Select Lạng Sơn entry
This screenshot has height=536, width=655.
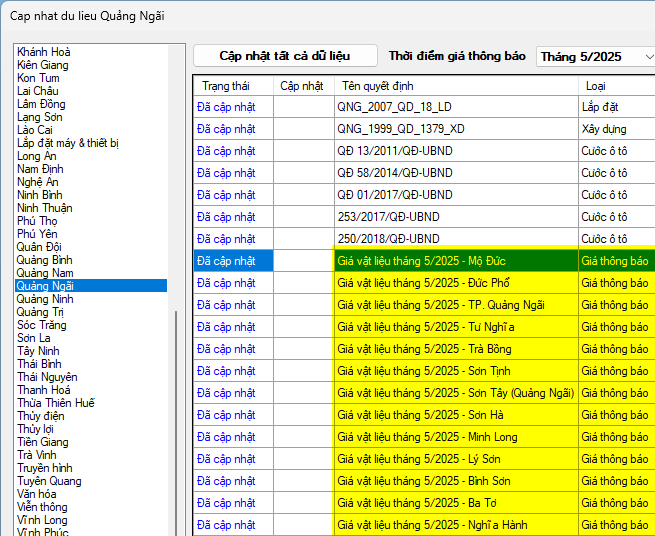point(40,117)
